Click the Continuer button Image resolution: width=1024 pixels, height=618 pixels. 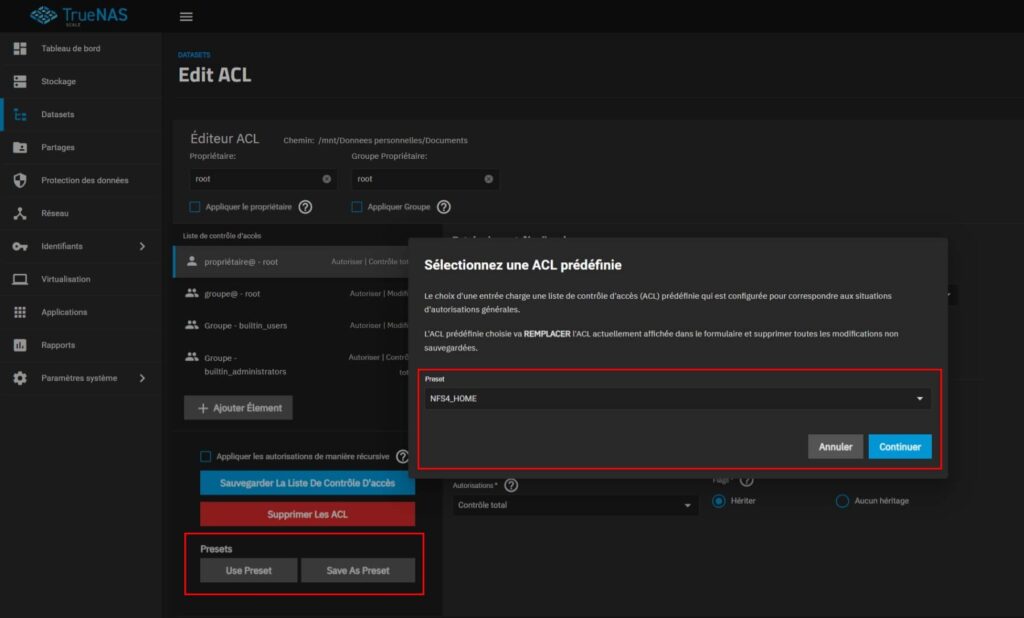[899, 447]
